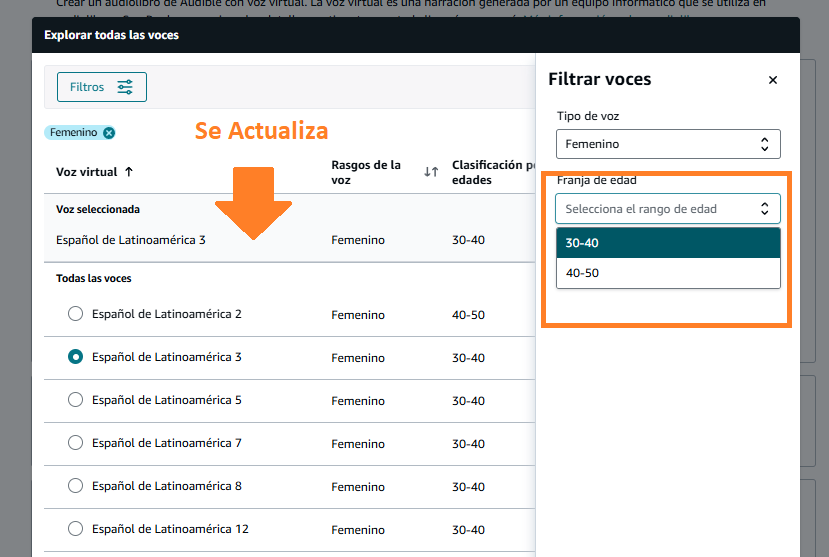Screen dimensions: 829x557
Task: Open the Tipo de voz dropdown
Action: pyautogui.click(x=668, y=144)
